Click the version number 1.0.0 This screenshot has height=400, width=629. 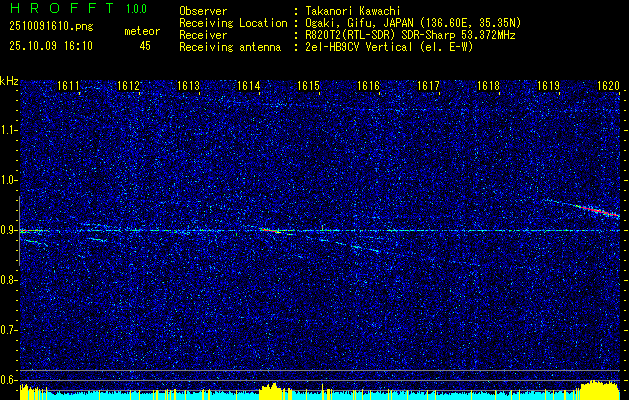[x=136, y=8]
